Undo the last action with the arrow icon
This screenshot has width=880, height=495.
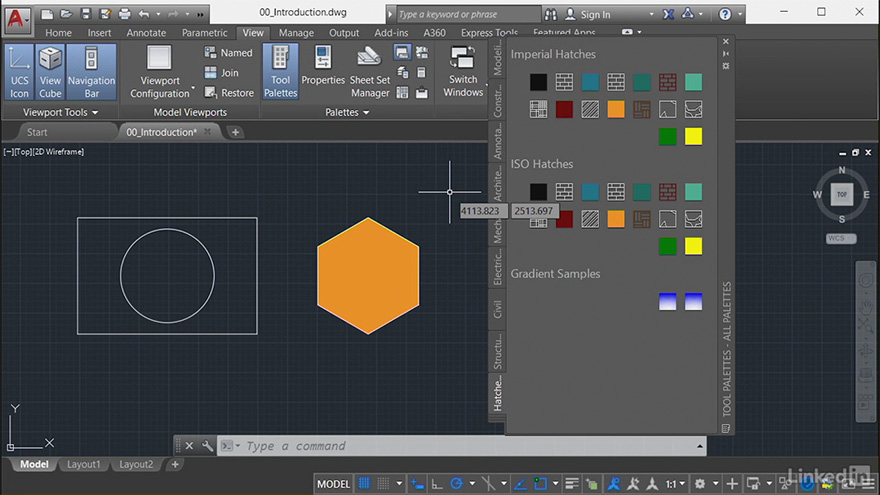coord(144,14)
